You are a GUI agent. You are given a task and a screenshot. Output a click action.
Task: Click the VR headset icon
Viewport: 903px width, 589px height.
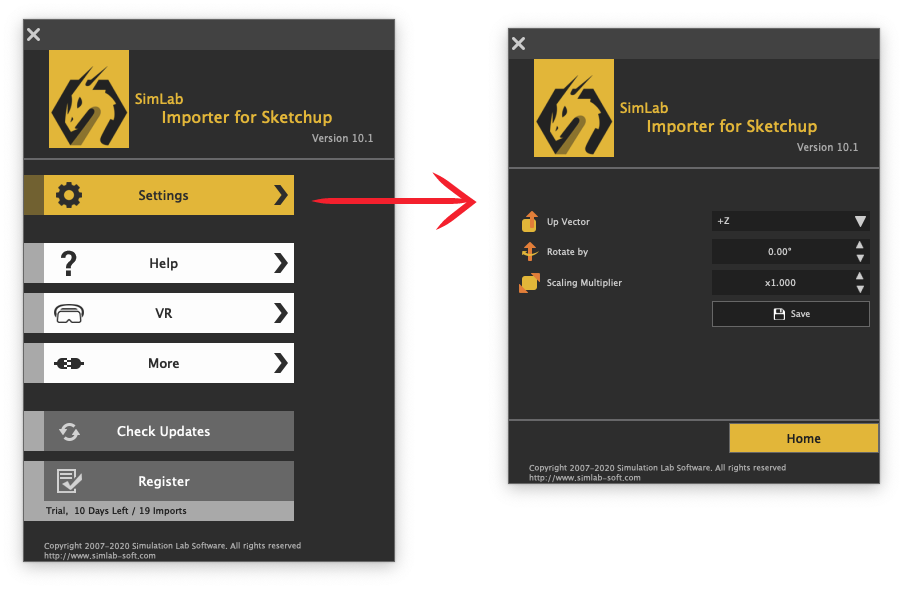(x=69, y=314)
